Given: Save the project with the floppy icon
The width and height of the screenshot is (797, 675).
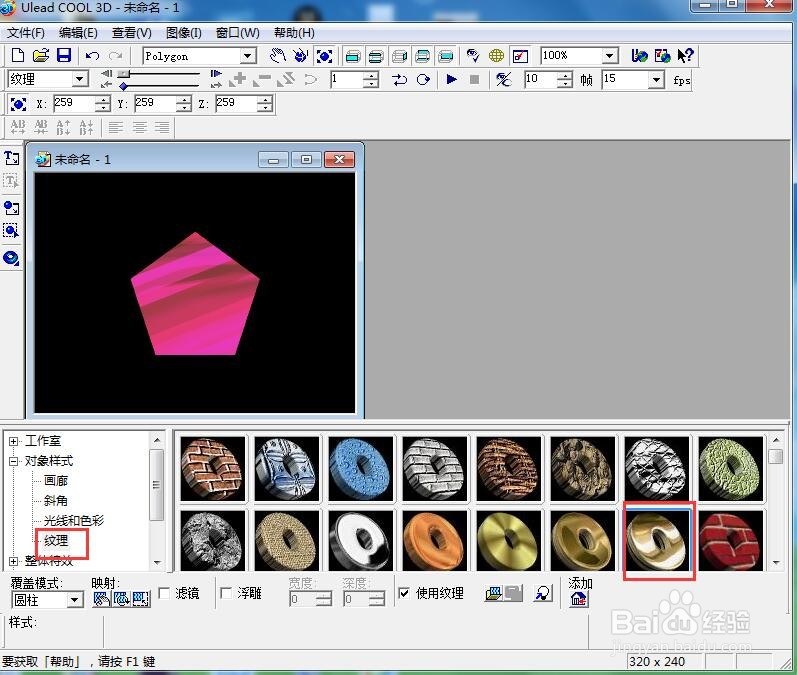Looking at the screenshot, I should 64,55.
